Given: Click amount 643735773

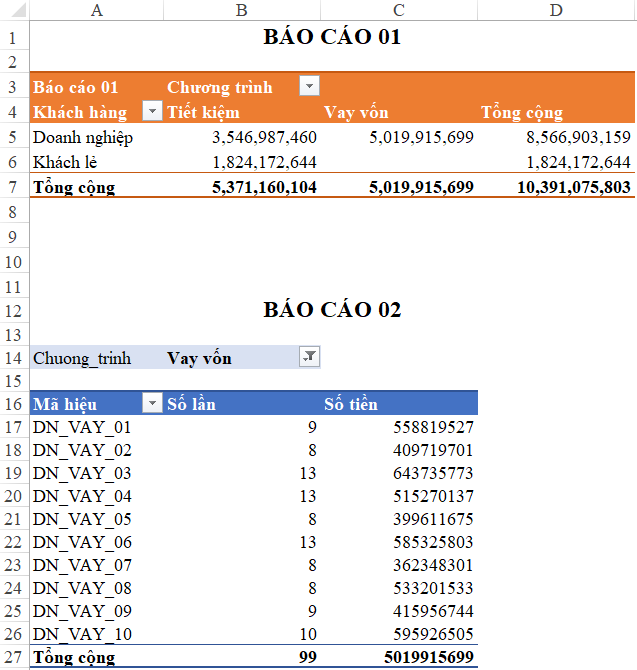Looking at the screenshot, I should point(433,473).
